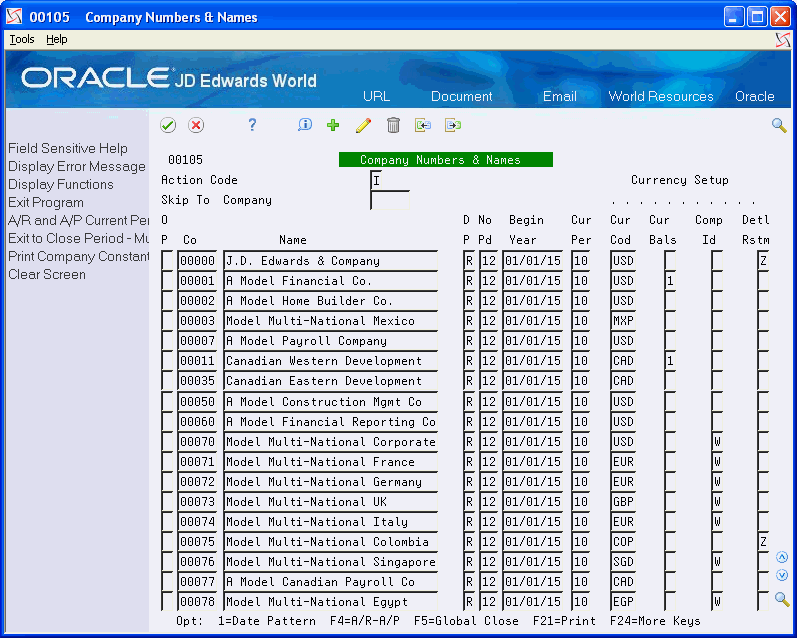797x638 pixels.
Task: Select Display Functions in the sidebar
Action: (60, 185)
